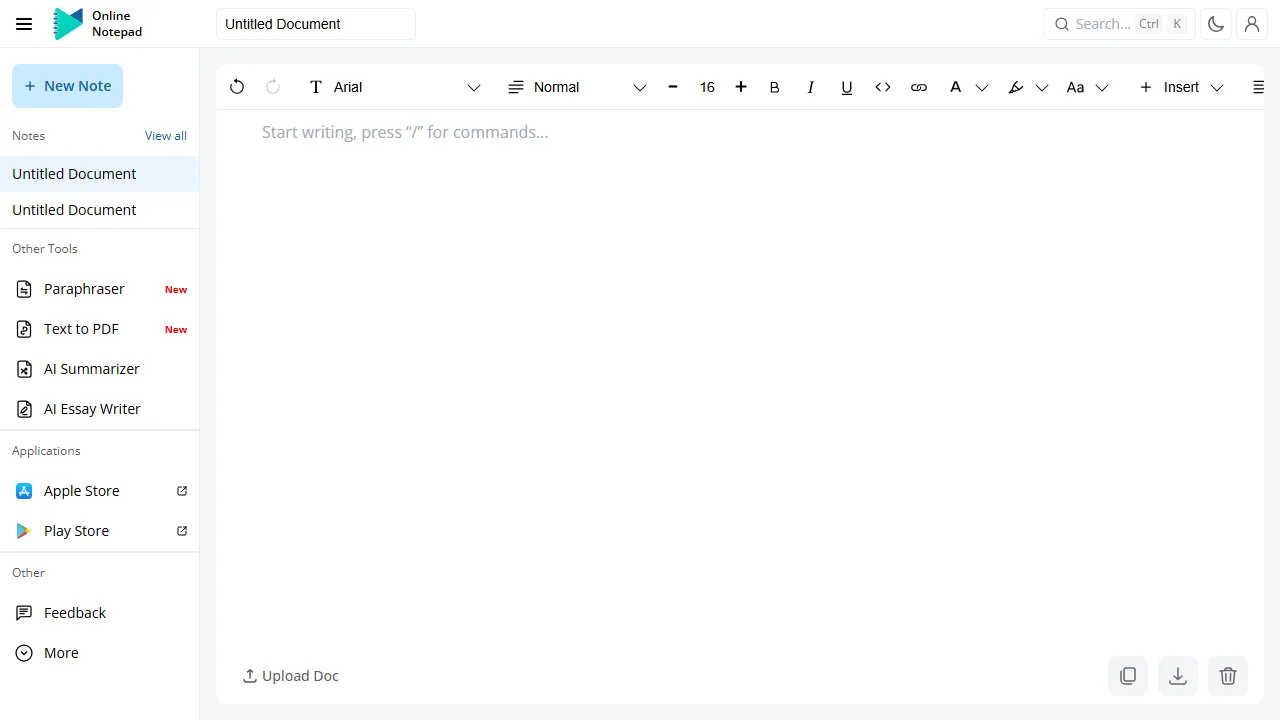
Task: Open the Paraphraser tool
Action: [84, 289]
